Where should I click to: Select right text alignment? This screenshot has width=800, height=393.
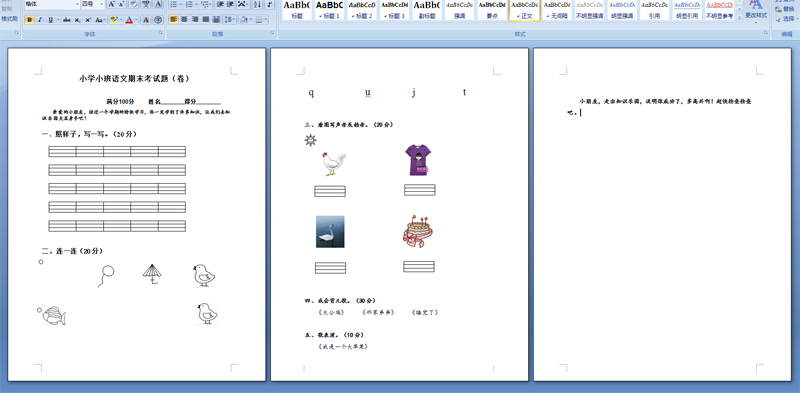(x=195, y=19)
